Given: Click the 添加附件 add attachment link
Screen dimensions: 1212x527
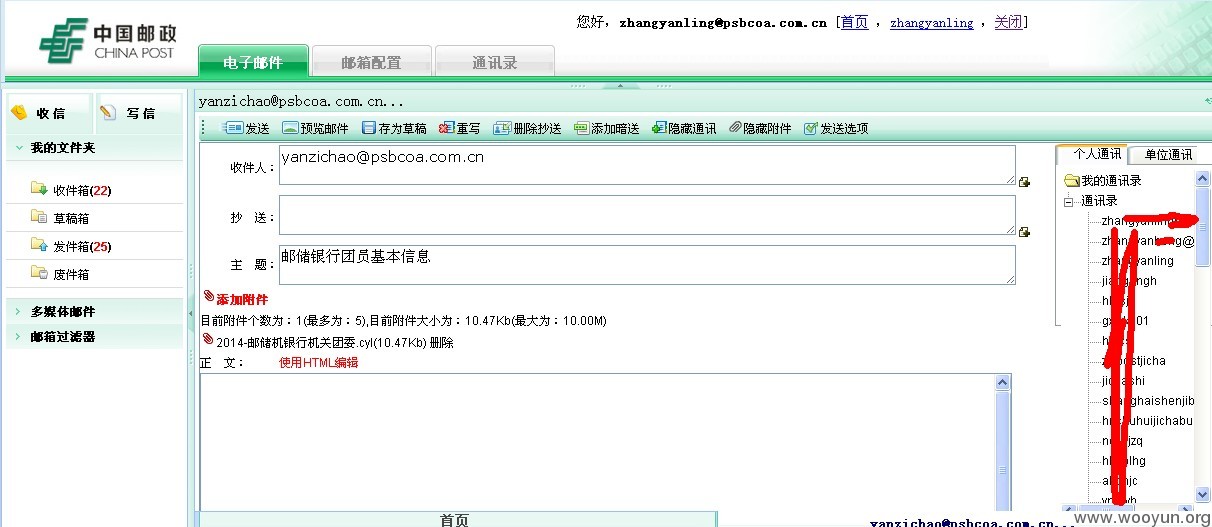Looking at the screenshot, I should point(242,299).
